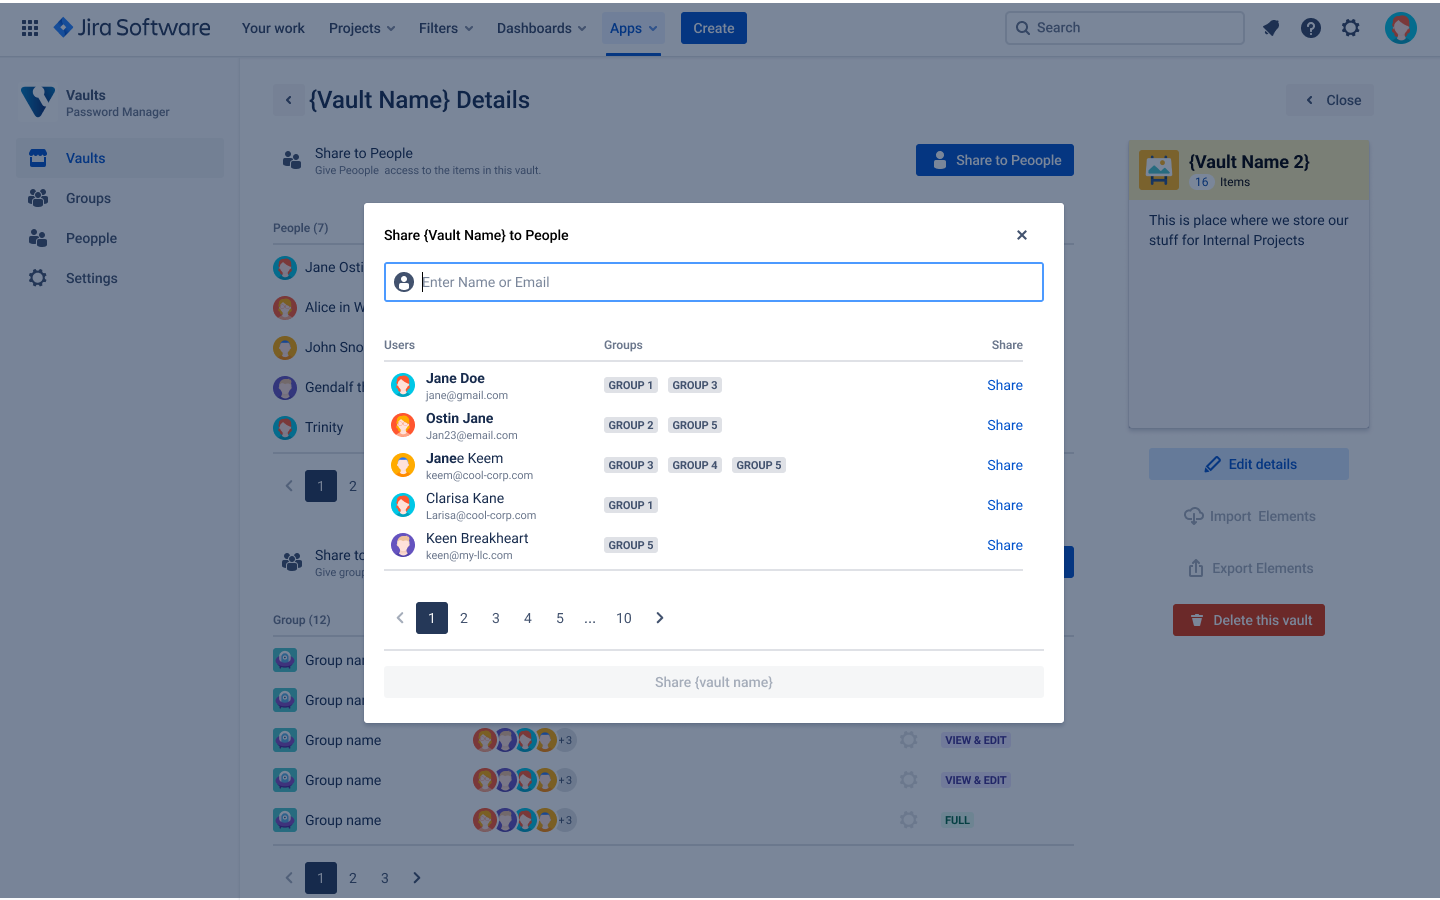Click the Edit details button
Screen dimensions: 1440x900
pos(1249,464)
